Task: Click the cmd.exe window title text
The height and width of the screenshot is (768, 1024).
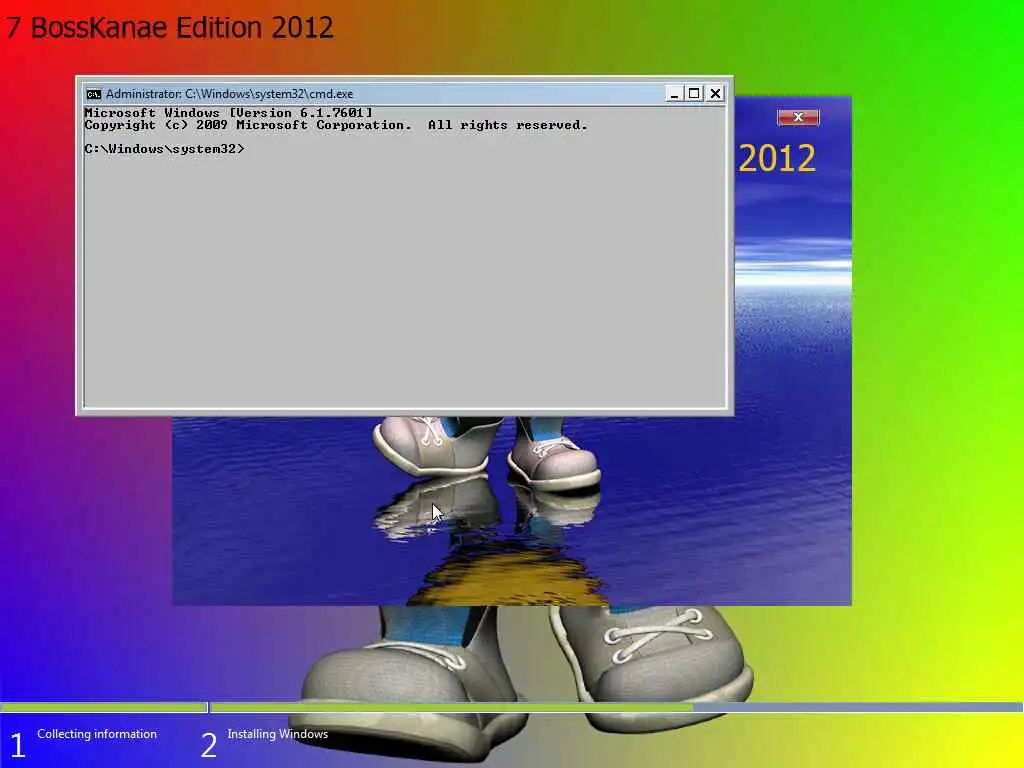Action: (229, 94)
